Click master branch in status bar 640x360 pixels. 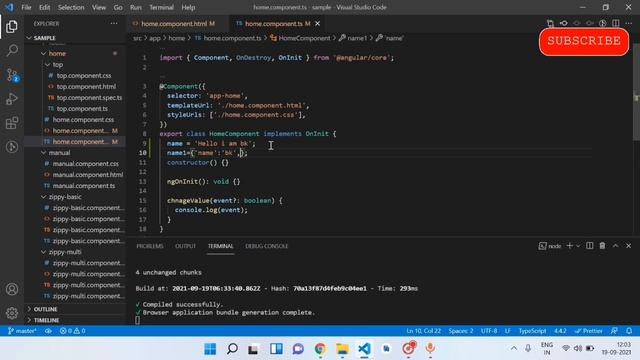(22, 331)
